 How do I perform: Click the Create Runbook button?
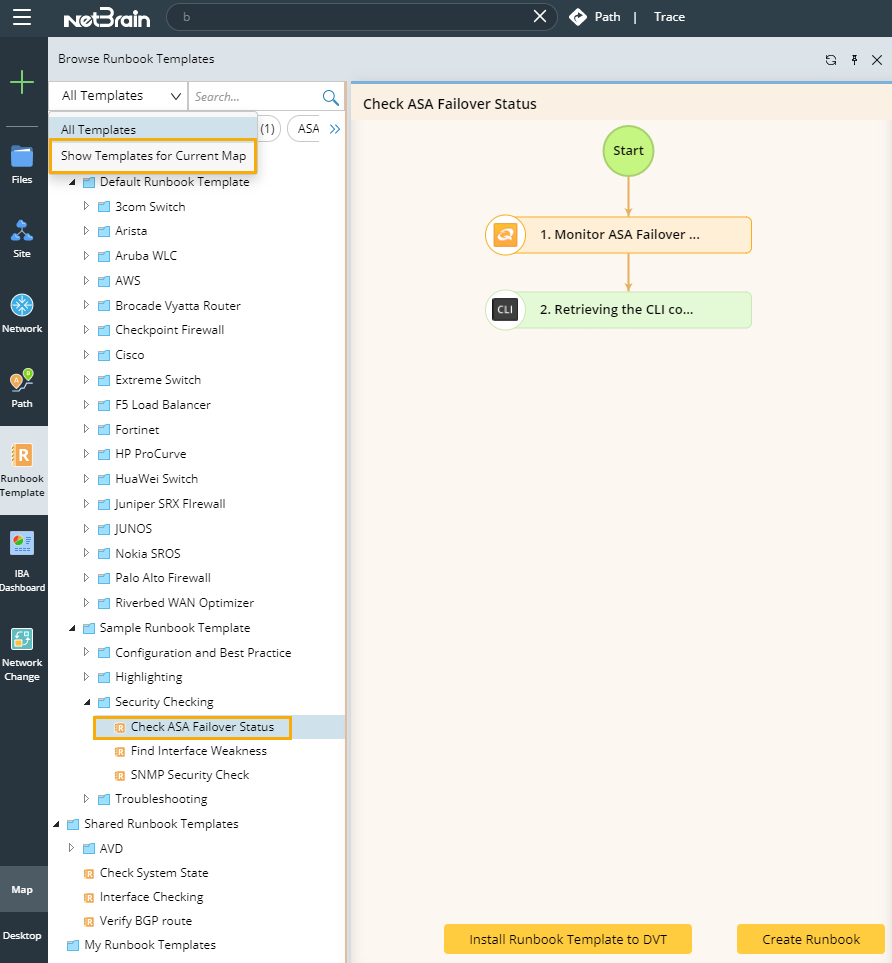(x=810, y=939)
